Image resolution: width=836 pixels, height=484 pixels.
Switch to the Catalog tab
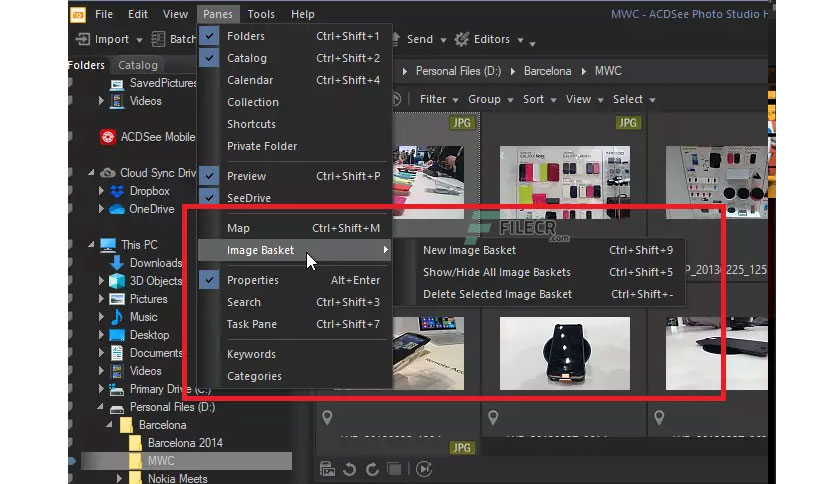(138, 65)
